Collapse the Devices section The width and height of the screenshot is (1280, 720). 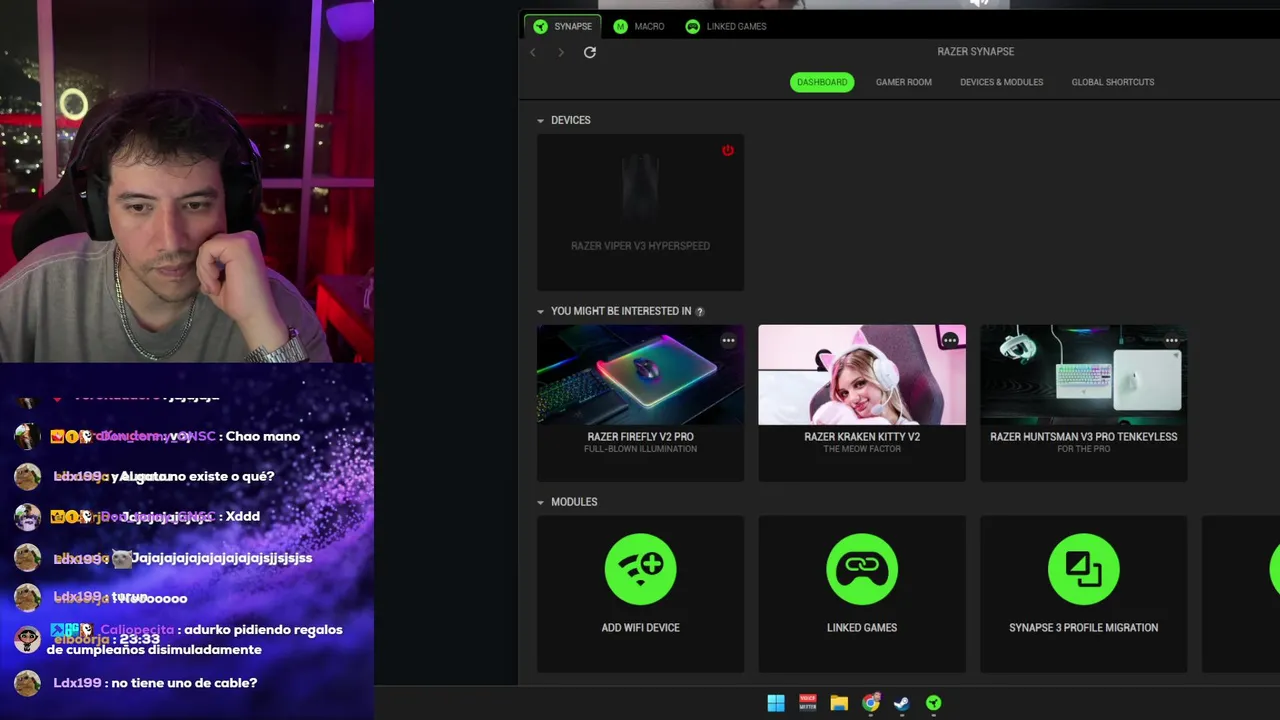(541, 120)
